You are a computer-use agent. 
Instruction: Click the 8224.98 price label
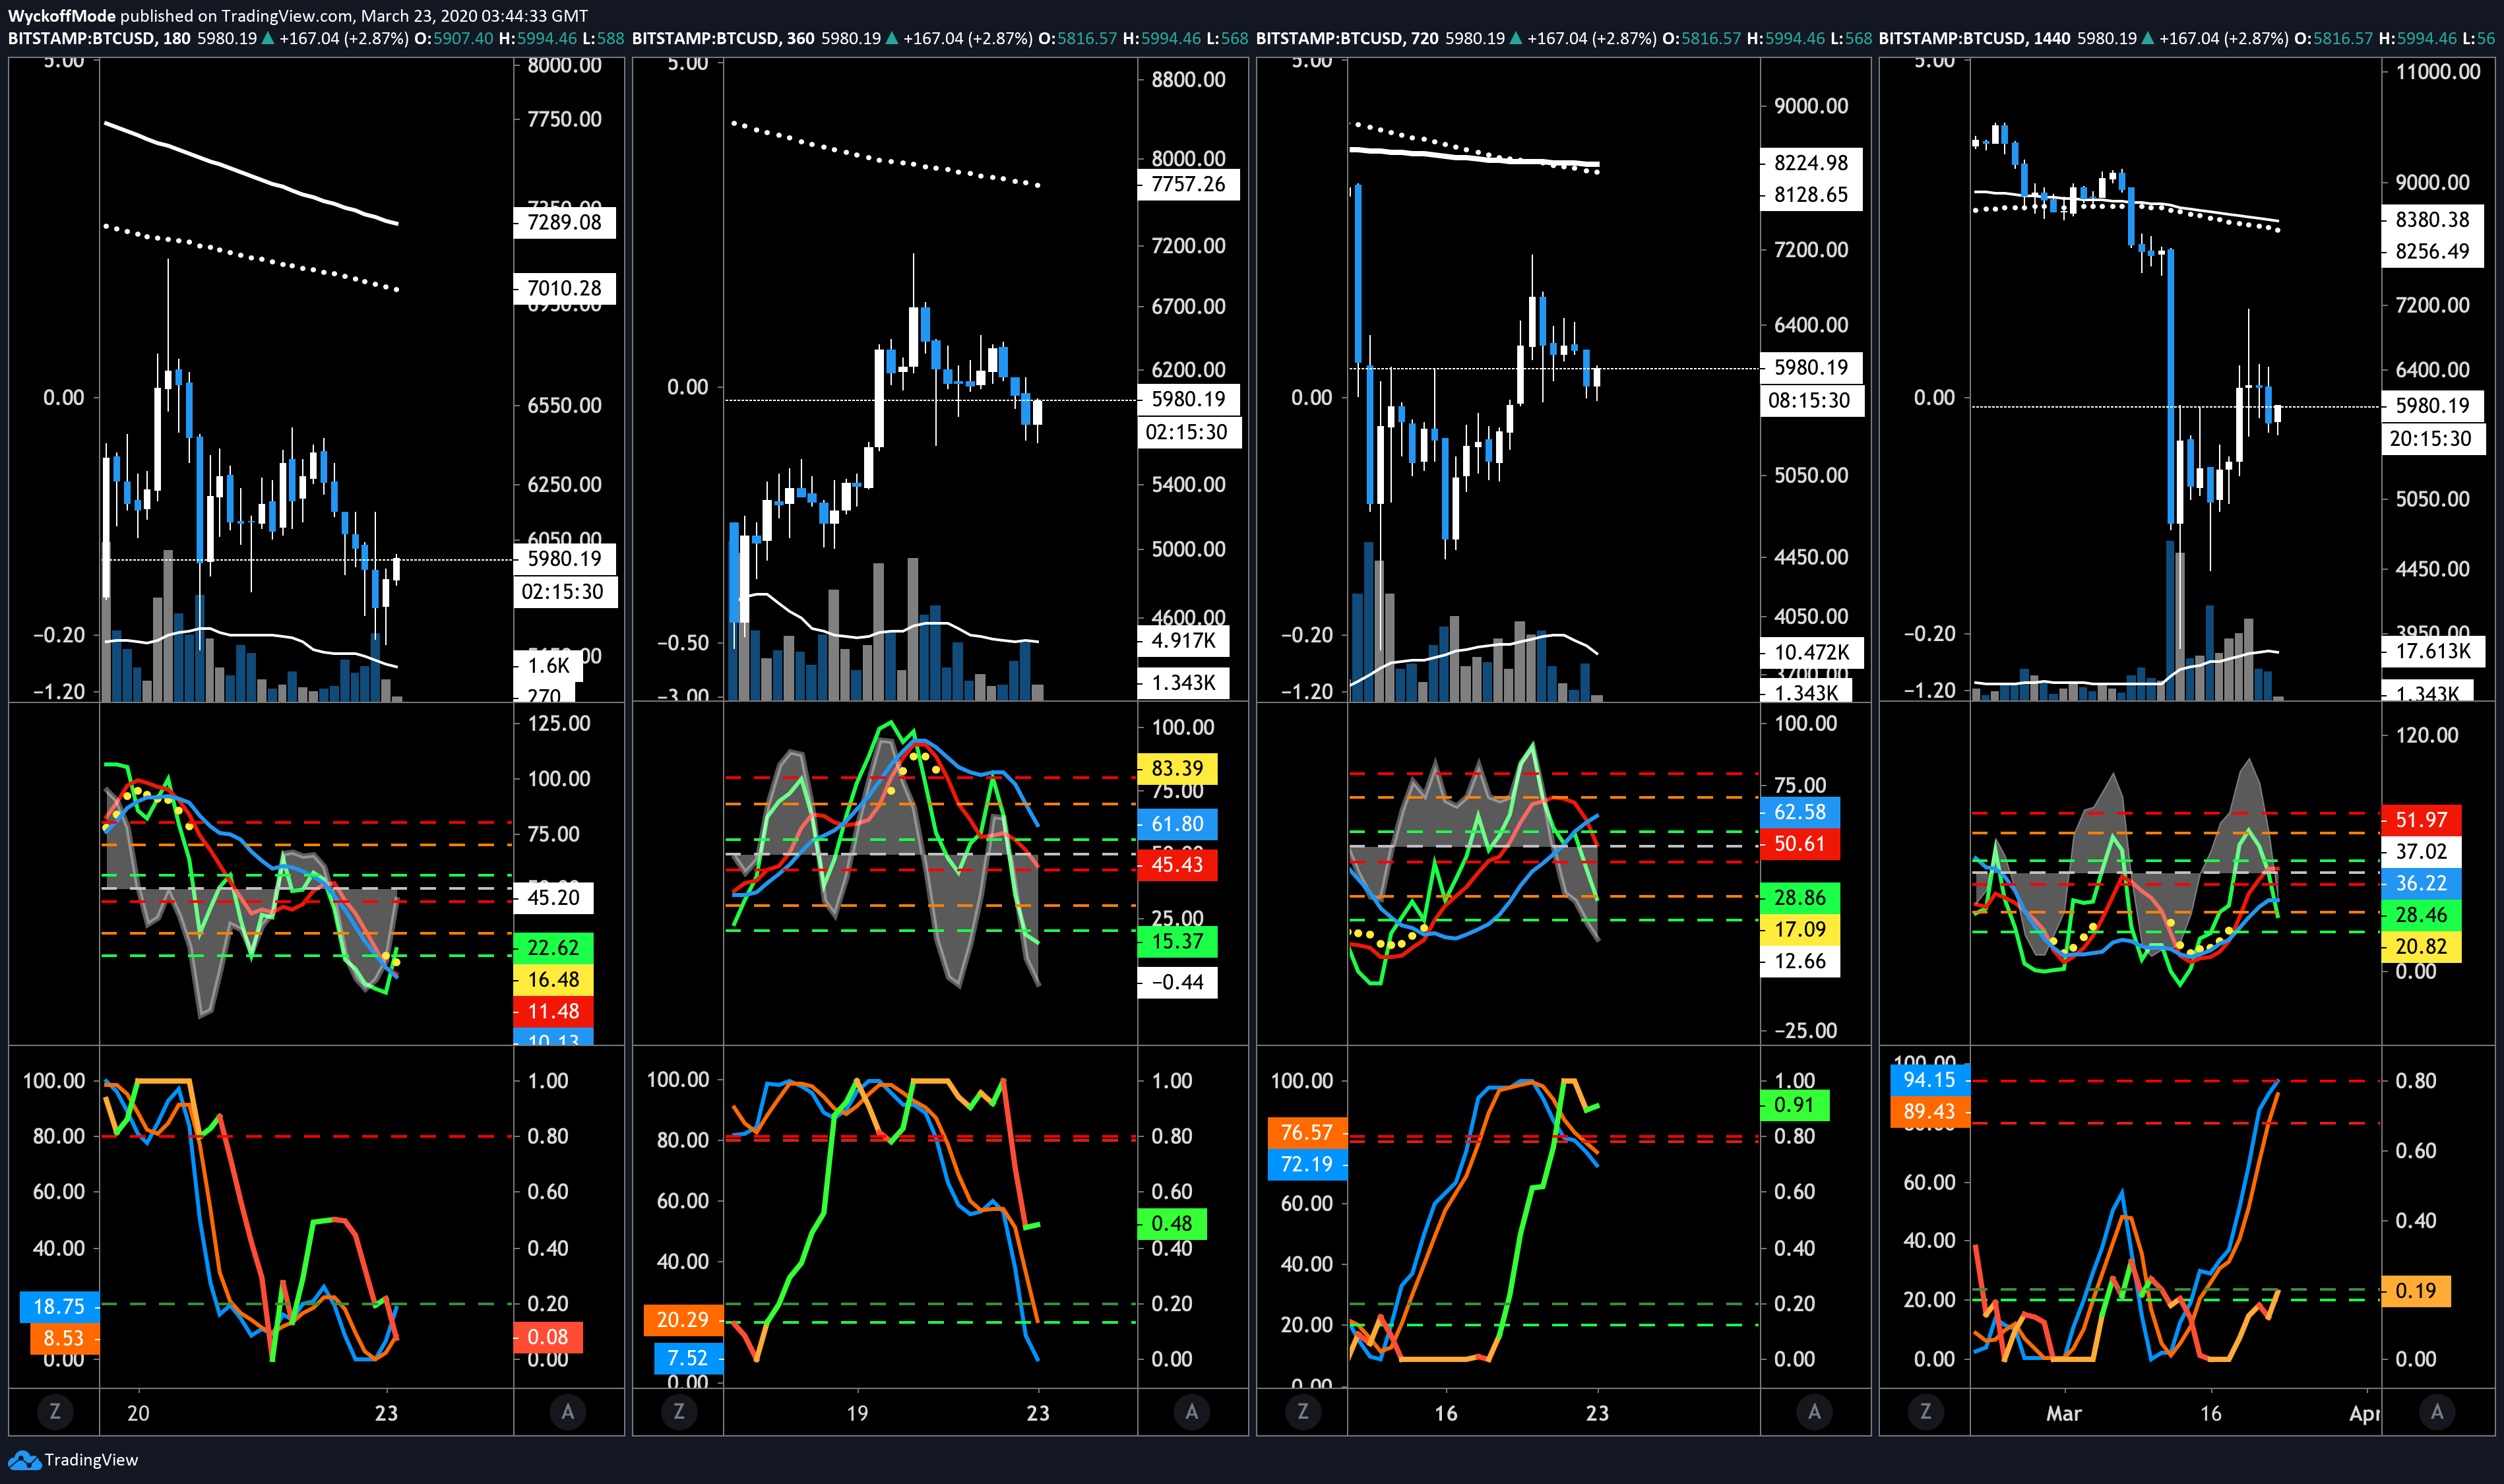1811,162
